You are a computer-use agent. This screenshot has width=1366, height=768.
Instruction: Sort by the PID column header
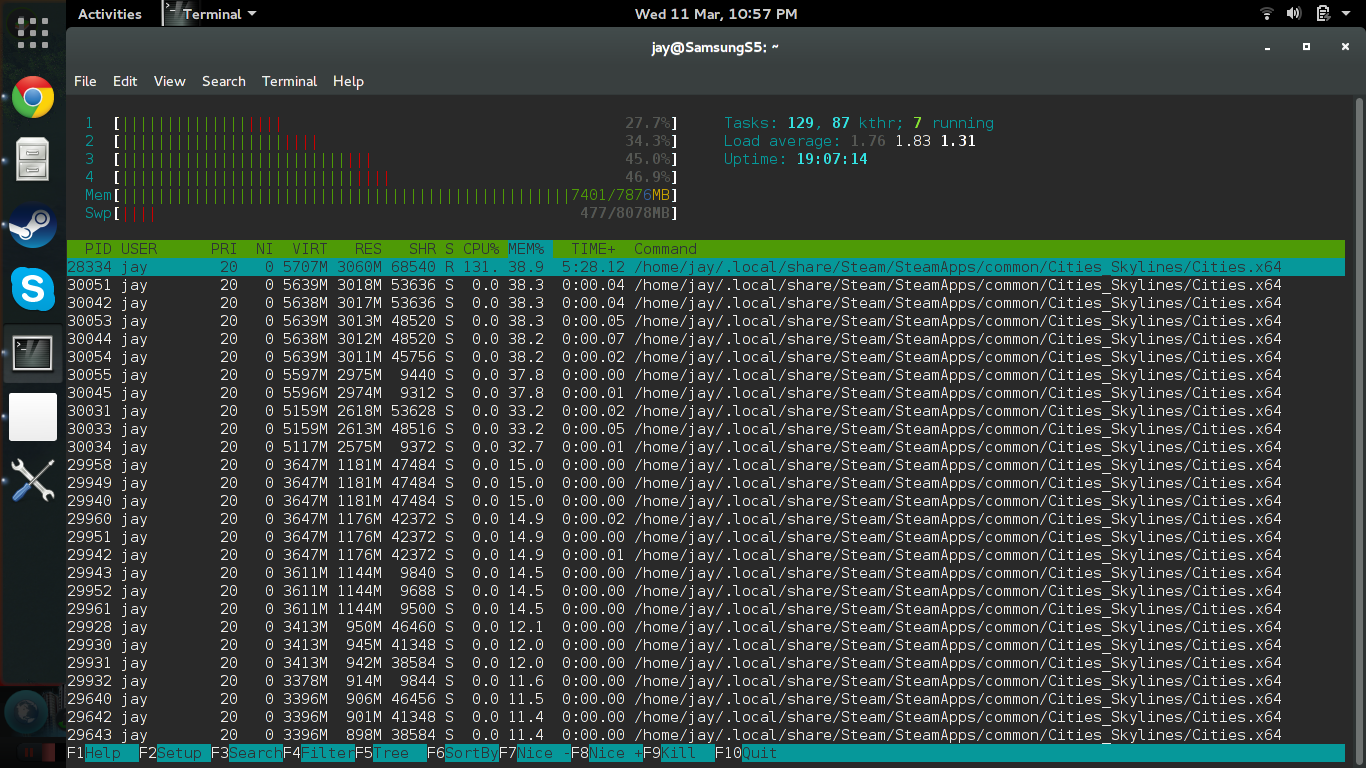tap(98, 249)
